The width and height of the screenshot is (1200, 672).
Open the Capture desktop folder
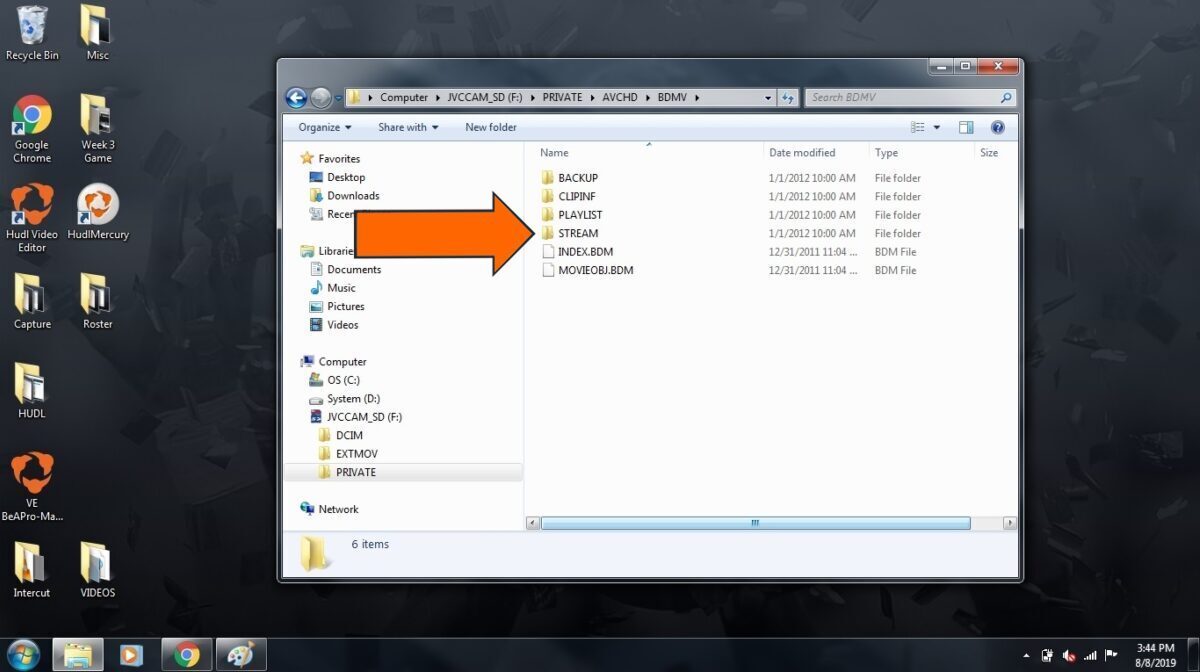click(32, 301)
